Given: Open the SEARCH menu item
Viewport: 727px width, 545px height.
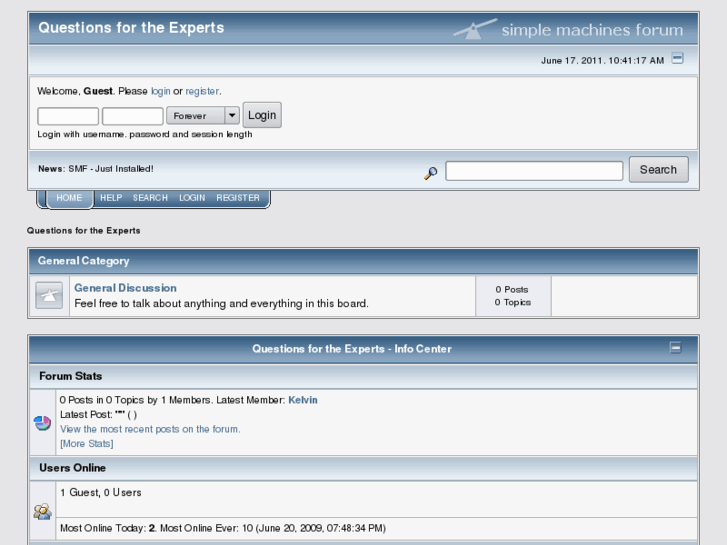Looking at the screenshot, I should (150, 198).
